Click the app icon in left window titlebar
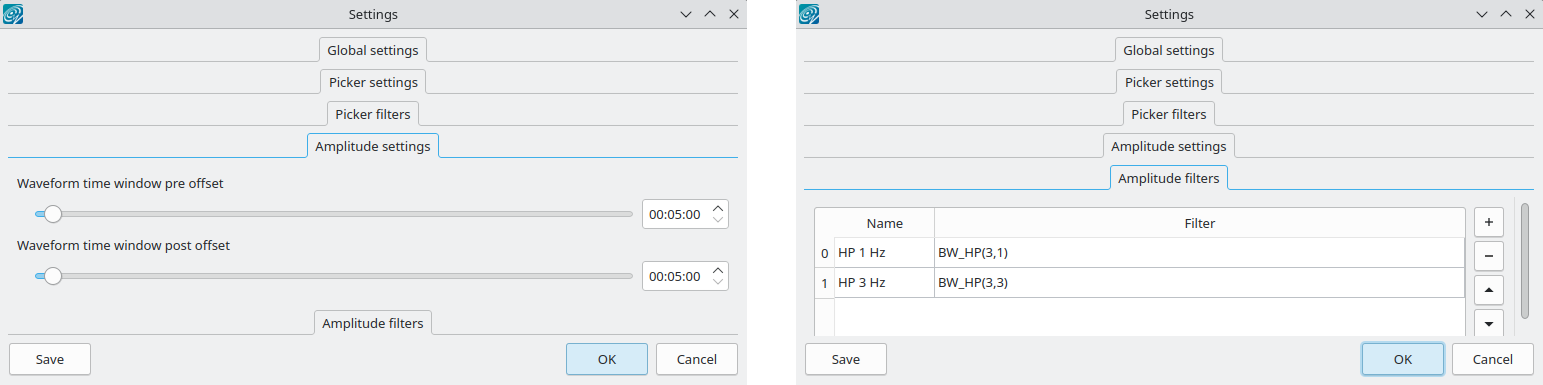Image resolution: width=1543 pixels, height=385 pixels. point(14,14)
